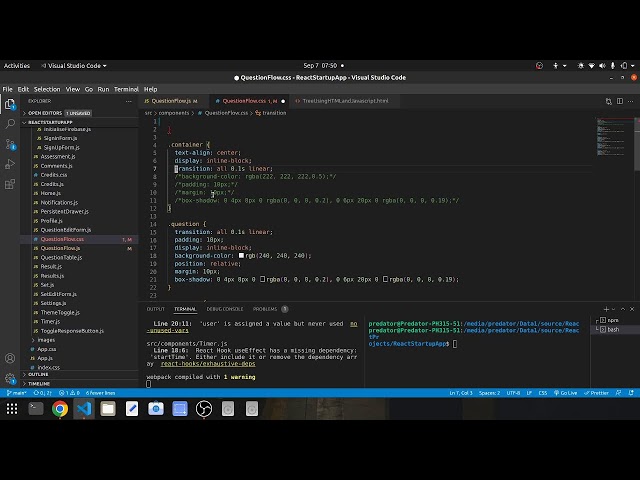Click the rgb(240, 240, 240) color swatch

pyautogui.click(x=241, y=256)
